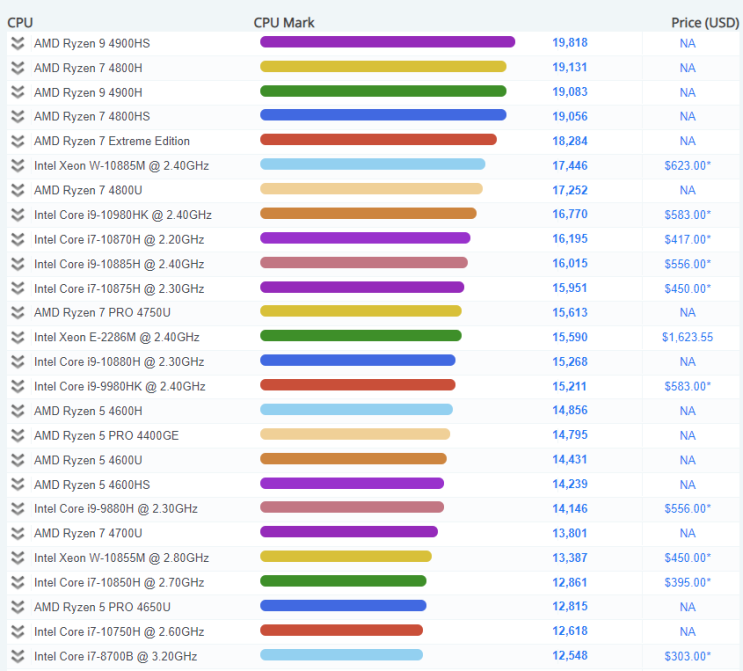Open the AMD Ryzen 7 4700U link
The width and height of the screenshot is (743, 671).
point(88,534)
